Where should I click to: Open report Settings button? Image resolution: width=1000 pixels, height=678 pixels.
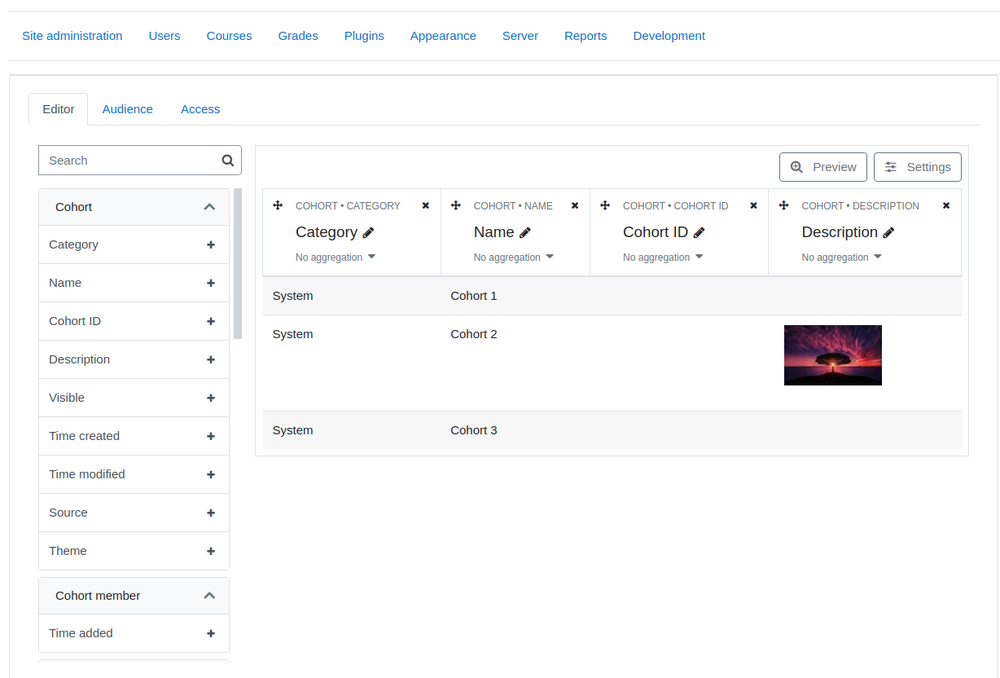917,167
